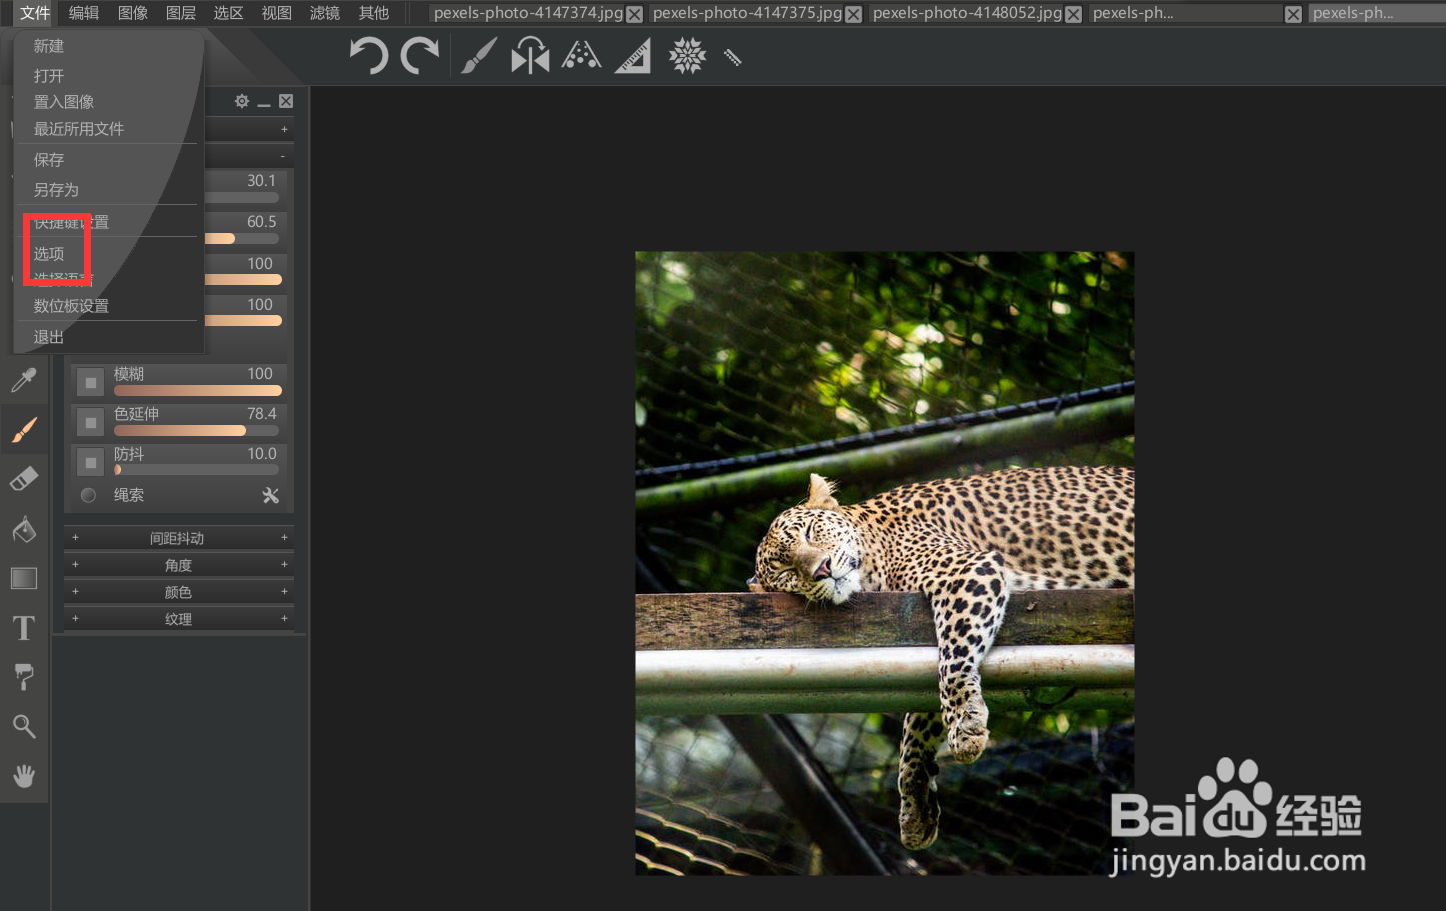Click the 色延伸 slider at 78.4
The image size is (1446, 911).
[x=196, y=431]
